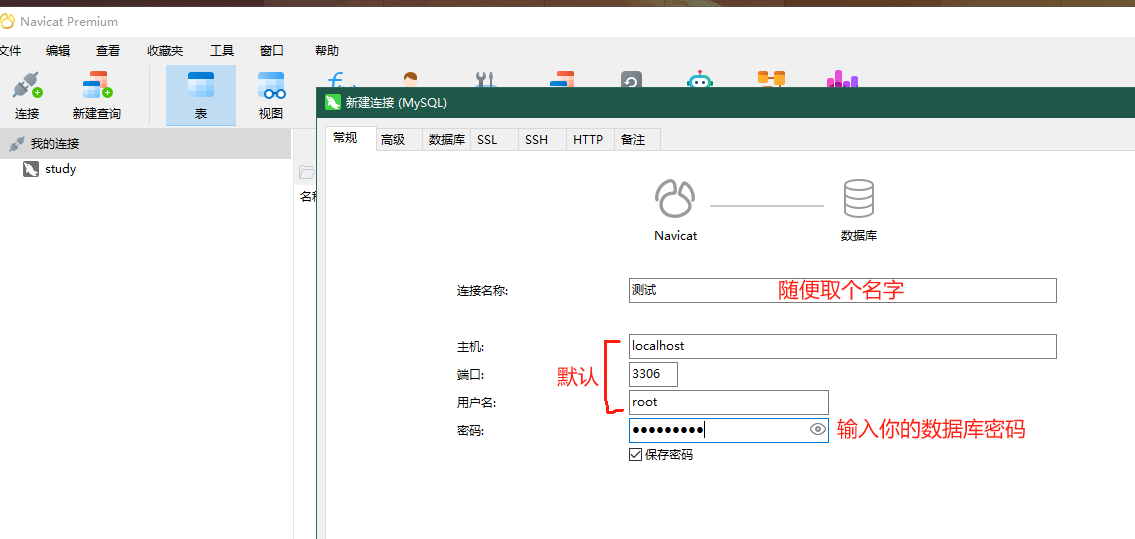Switch to the 常规 tab
Screen dimensions: 1135x539
(x=351, y=138)
